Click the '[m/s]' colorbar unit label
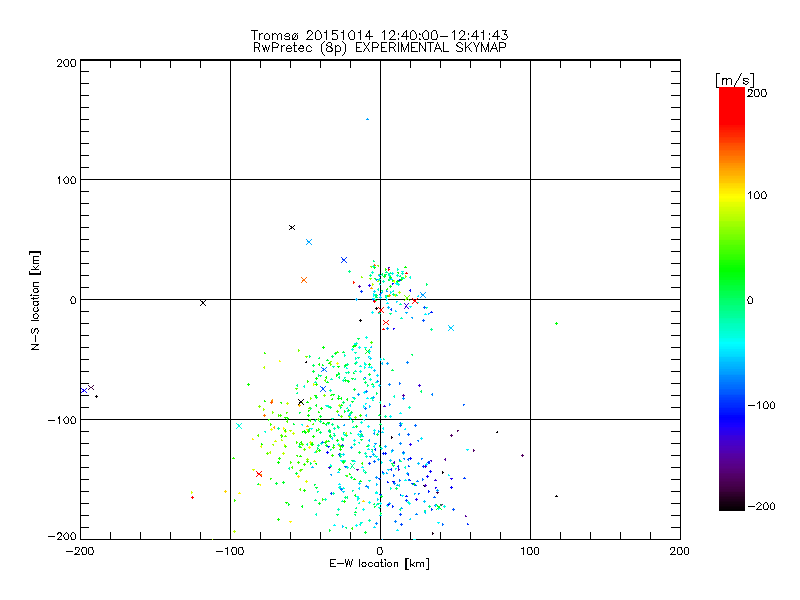Viewport: 800px width, 600px height. pos(735,80)
